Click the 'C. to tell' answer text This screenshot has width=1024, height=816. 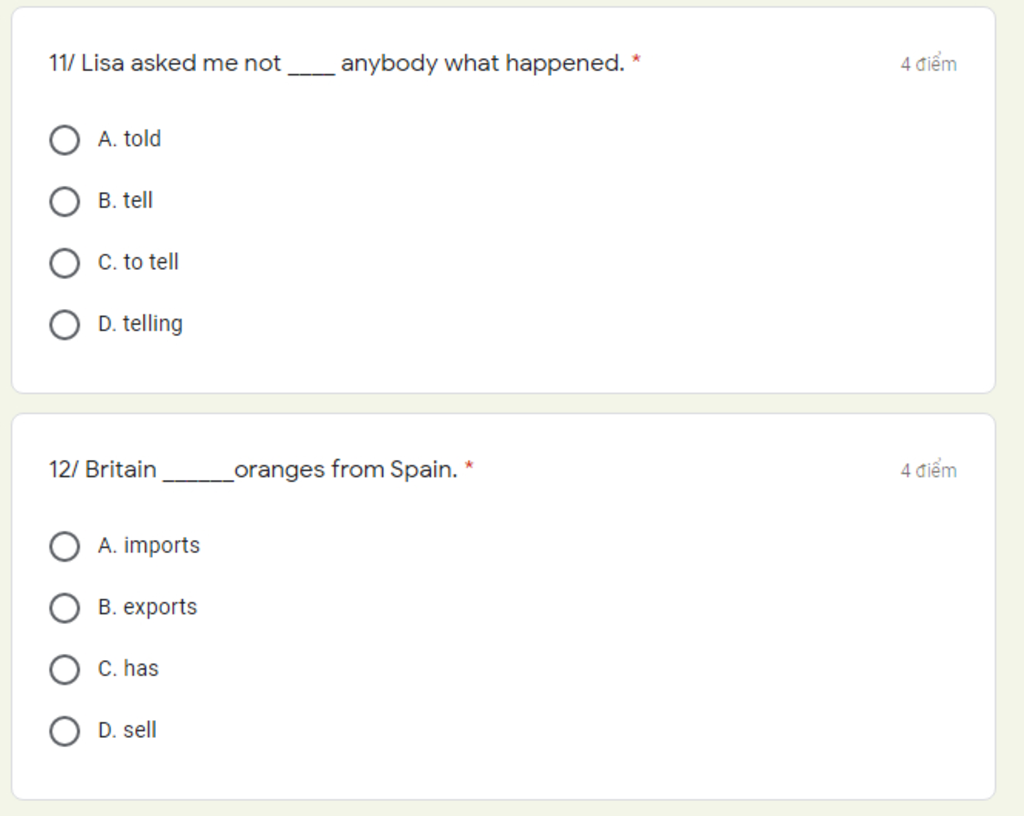pos(138,262)
